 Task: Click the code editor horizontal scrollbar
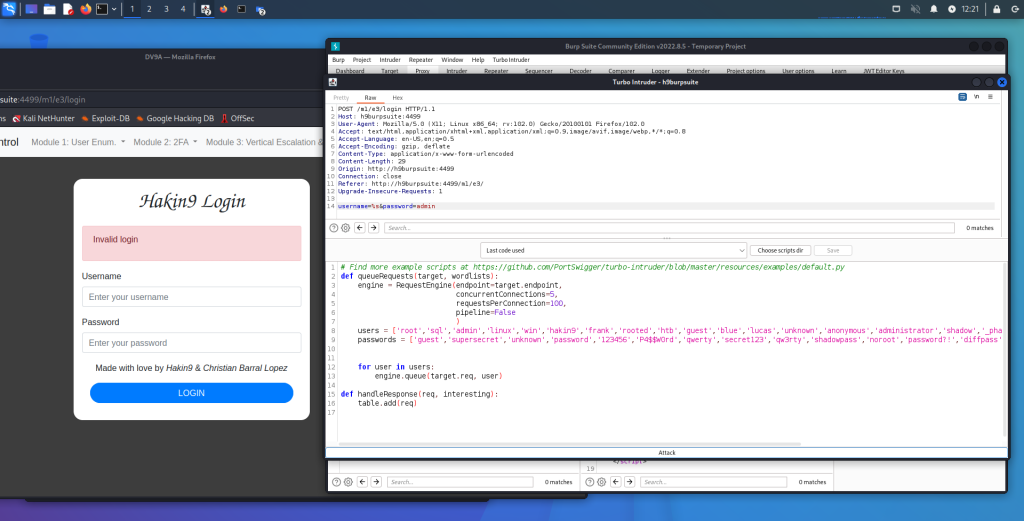click(569, 444)
